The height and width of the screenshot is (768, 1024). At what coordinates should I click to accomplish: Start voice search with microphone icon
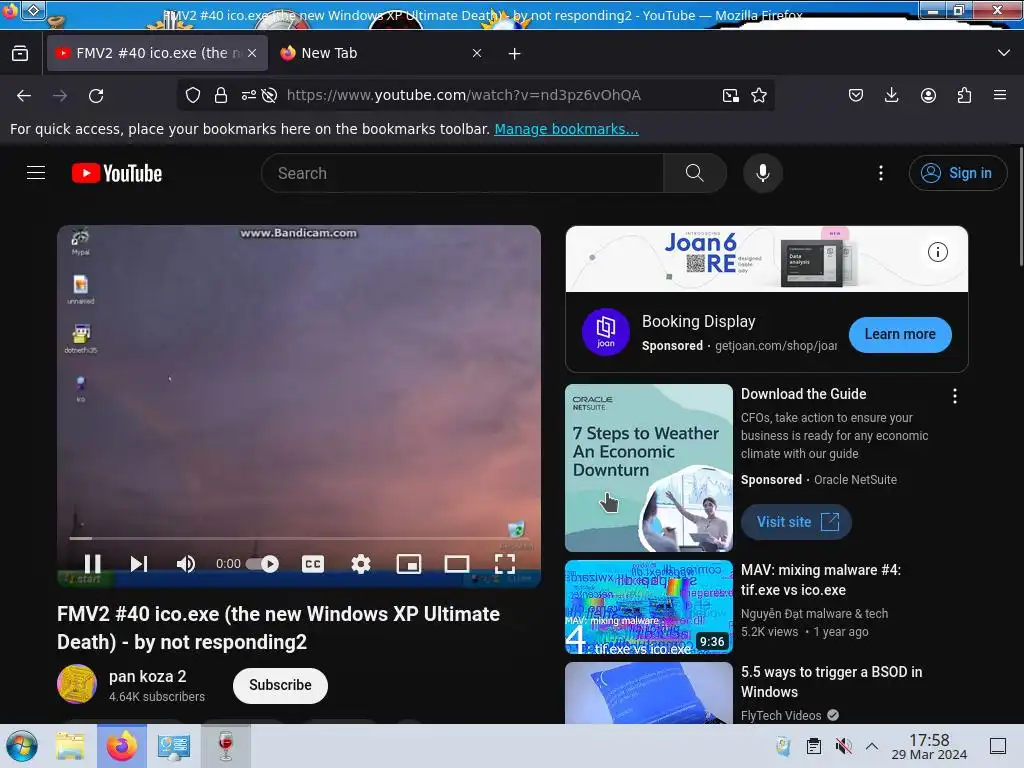[762, 173]
